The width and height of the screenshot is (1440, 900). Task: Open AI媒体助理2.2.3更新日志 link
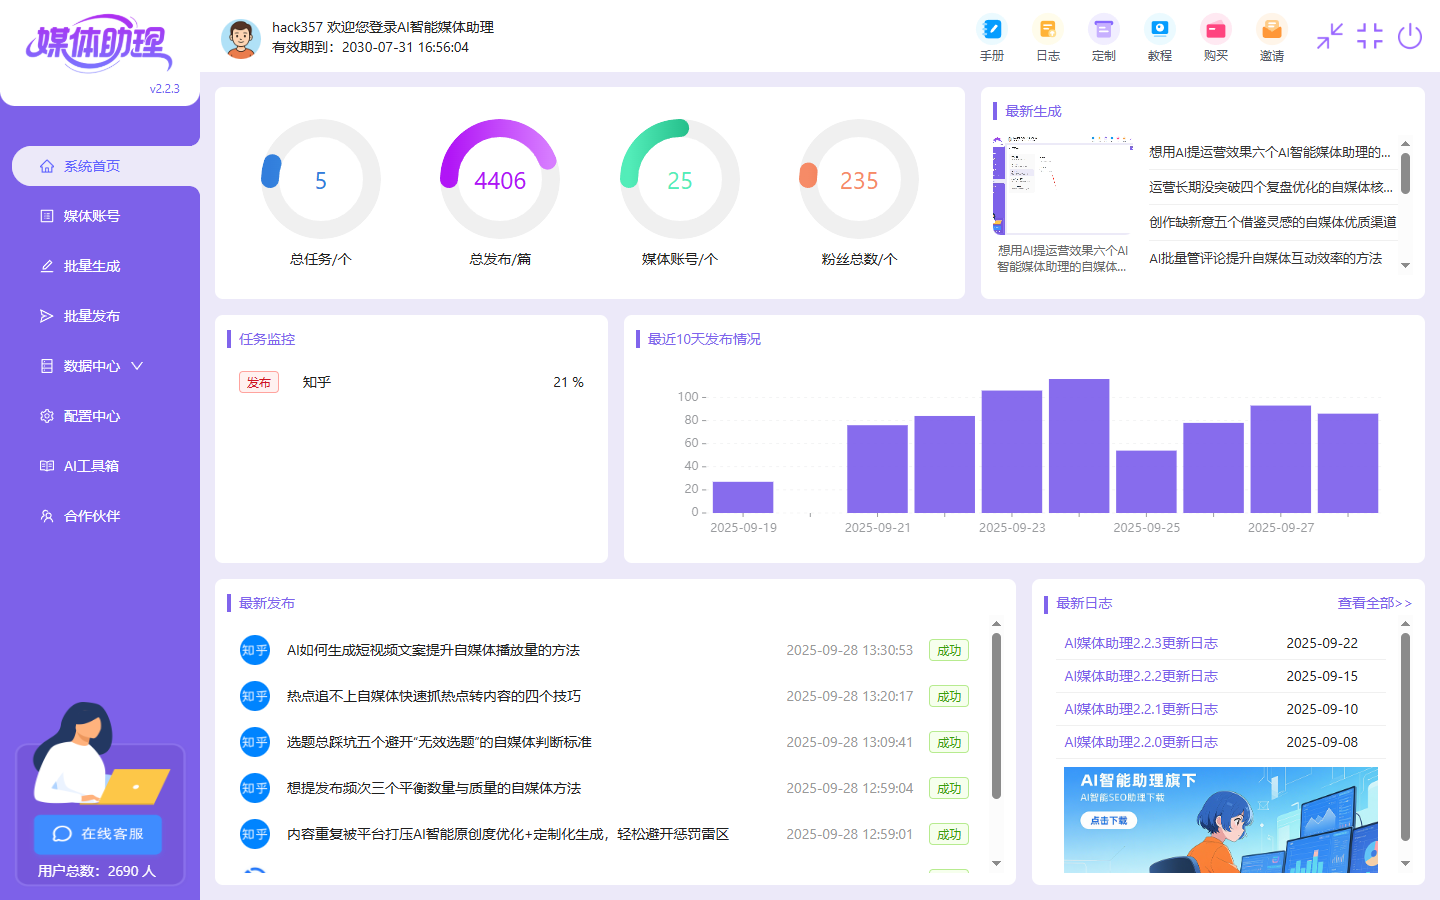click(1140, 643)
